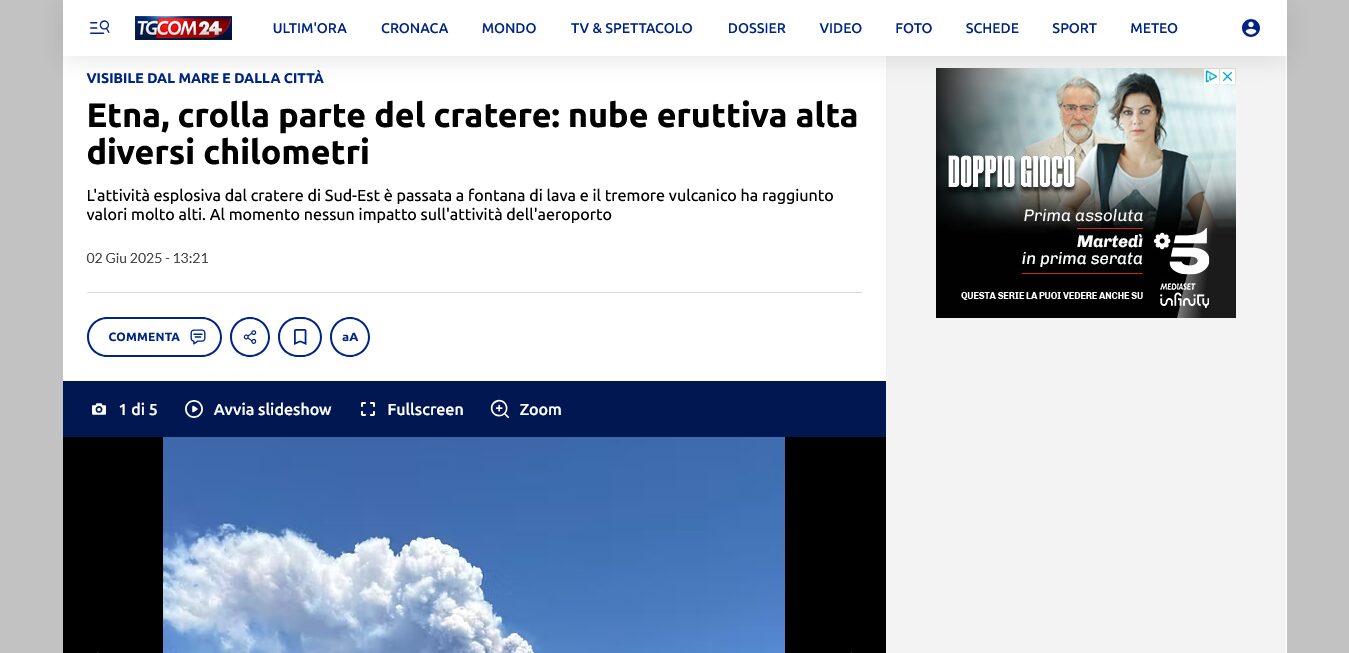Image resolution: width=1349 pixels, height=653 pixels.
Task: Open gallery in Fullscreen
Action: pos(411,409)
